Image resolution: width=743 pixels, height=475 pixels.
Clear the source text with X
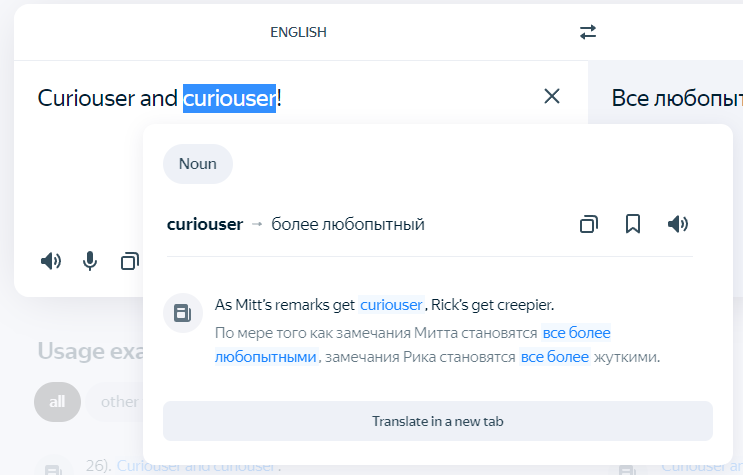[552, 96]
